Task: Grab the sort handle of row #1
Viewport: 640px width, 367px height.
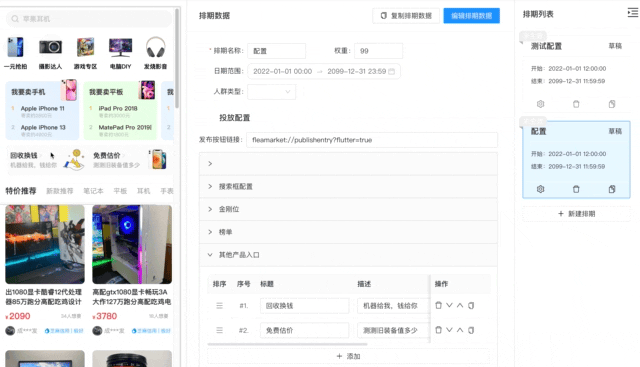Action: click(x=220, y=305)
